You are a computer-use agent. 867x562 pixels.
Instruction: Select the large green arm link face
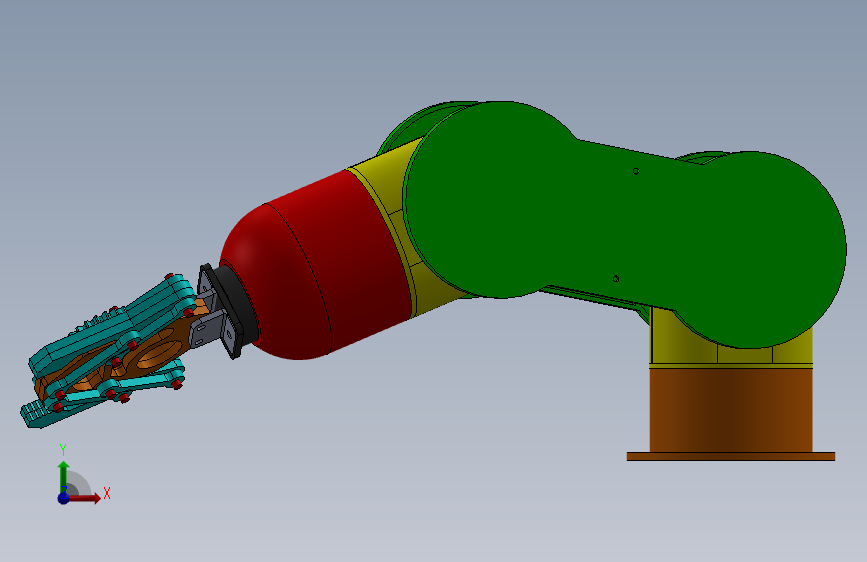[x=625, y=224]
